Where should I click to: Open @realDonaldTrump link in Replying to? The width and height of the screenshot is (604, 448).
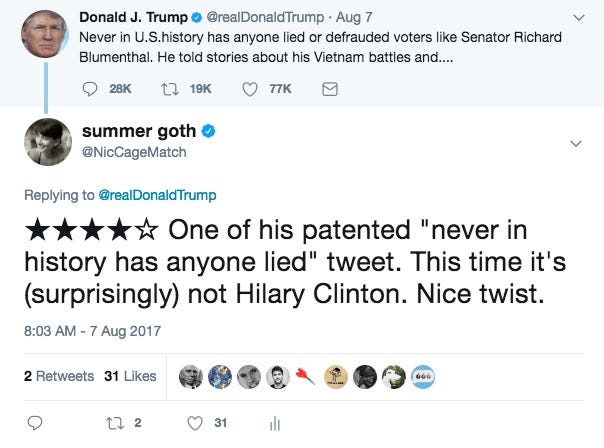pyautogui.click(x=158, y=195)
